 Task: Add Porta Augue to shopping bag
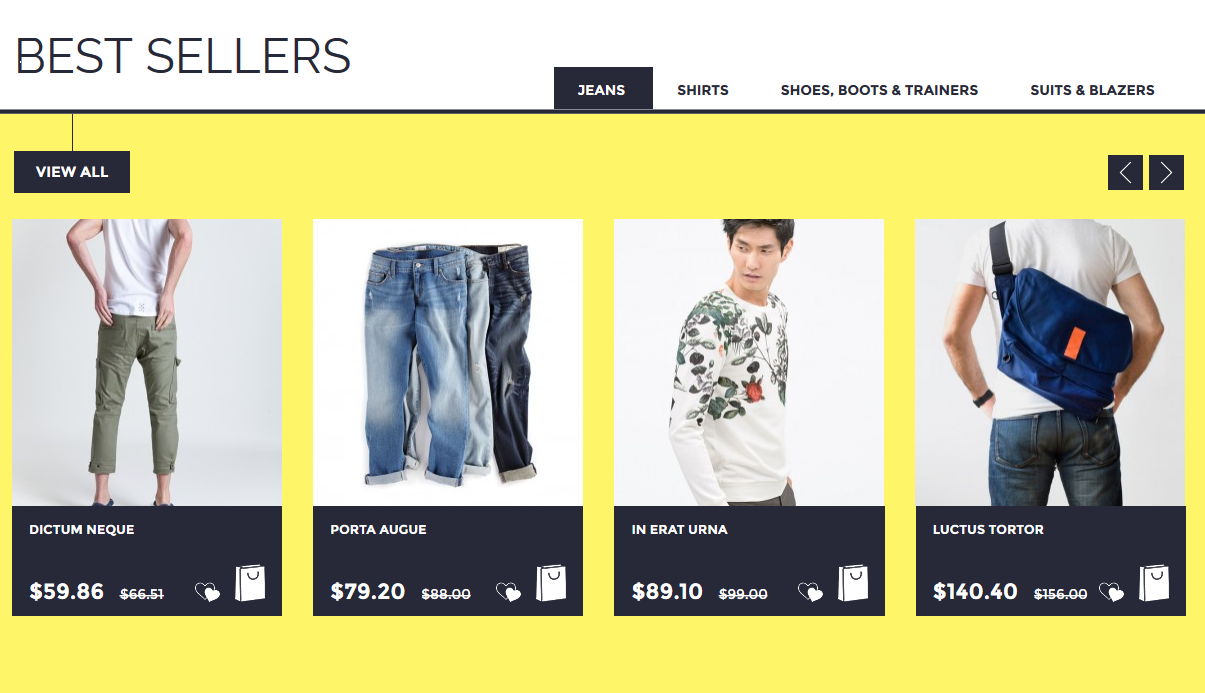pos(551,583)
